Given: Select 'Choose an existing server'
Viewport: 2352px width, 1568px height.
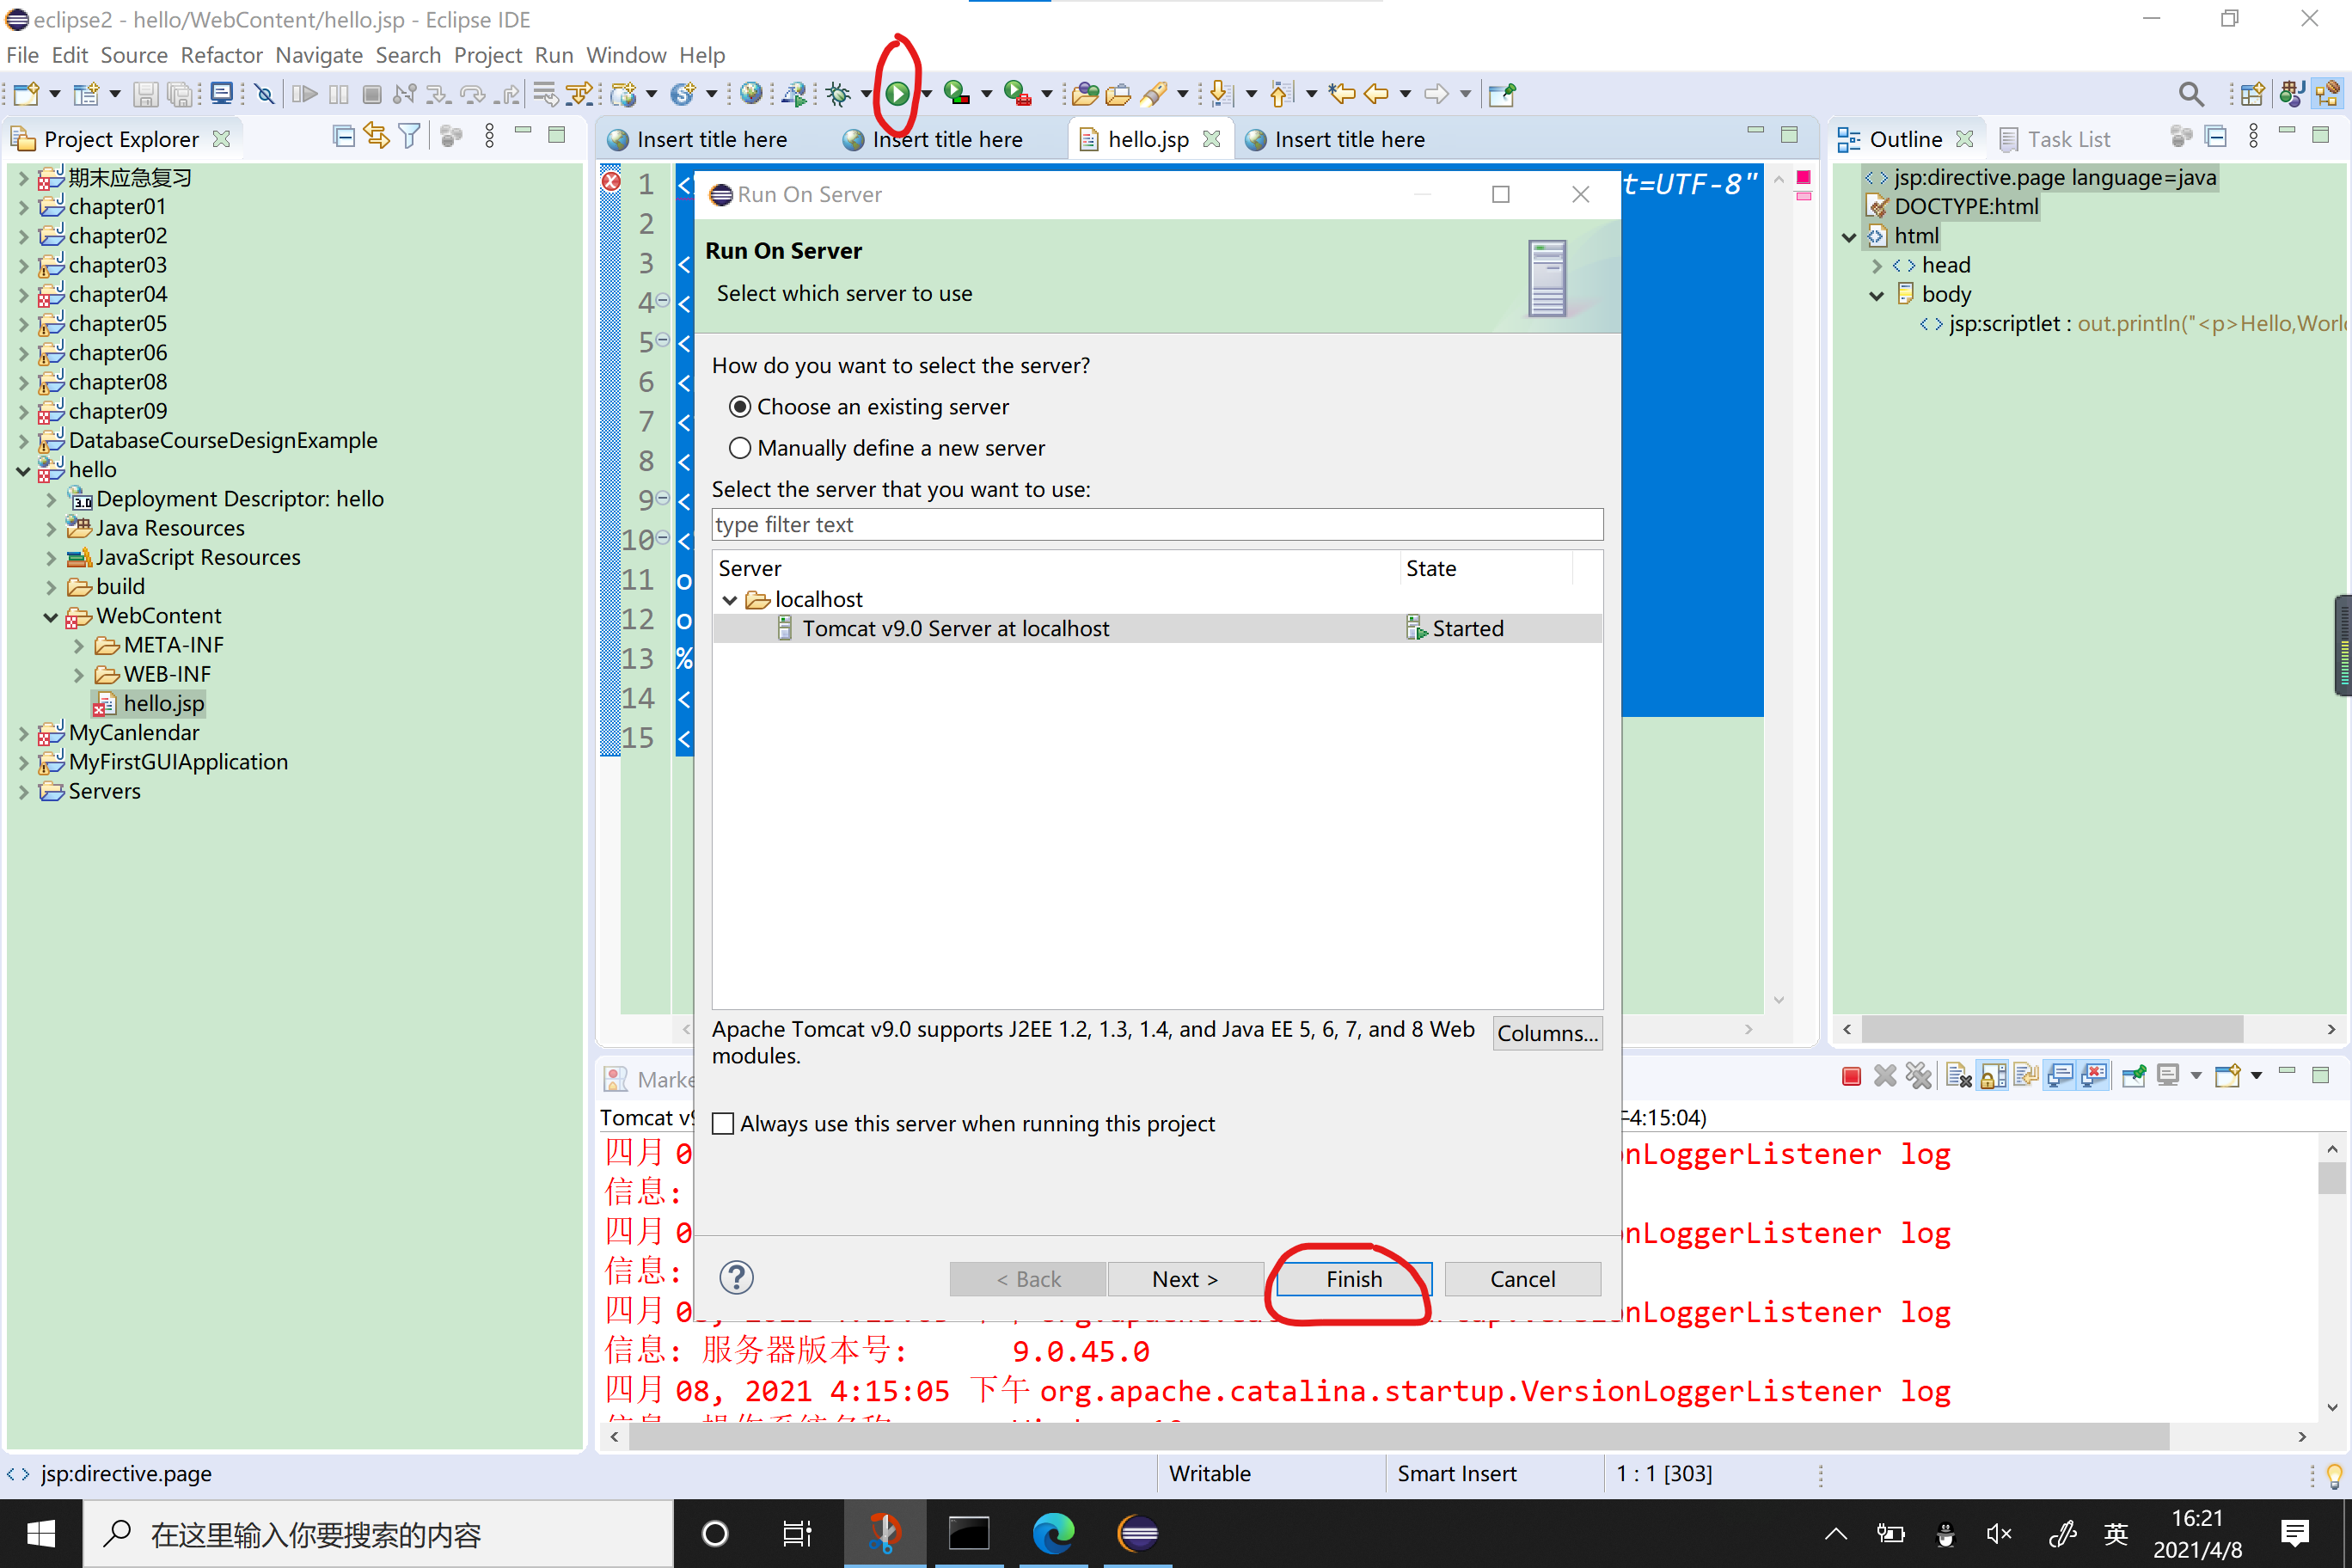Looking at the screenshot, I should (740, 406).
